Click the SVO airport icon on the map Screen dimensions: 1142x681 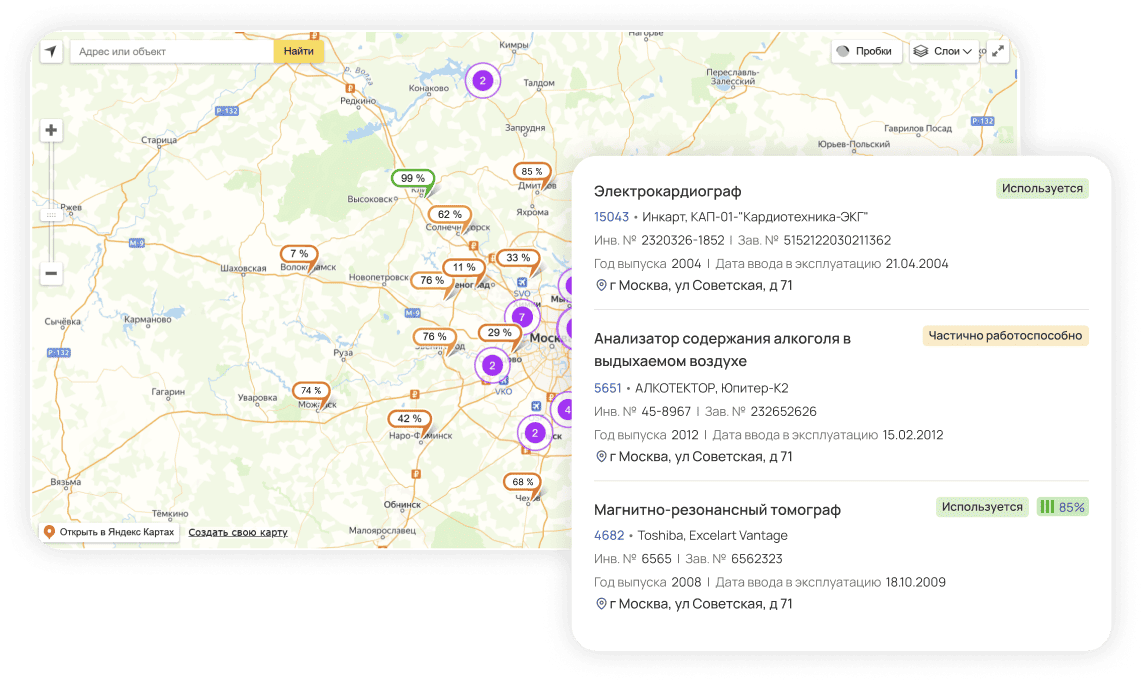(522, 283)
